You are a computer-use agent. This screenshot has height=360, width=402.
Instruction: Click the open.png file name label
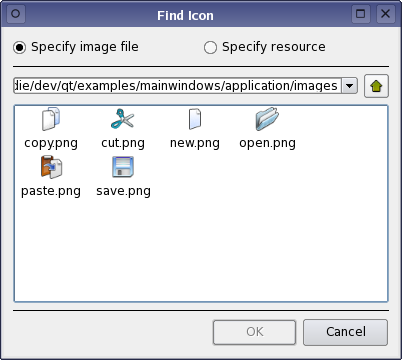(267, 143)
